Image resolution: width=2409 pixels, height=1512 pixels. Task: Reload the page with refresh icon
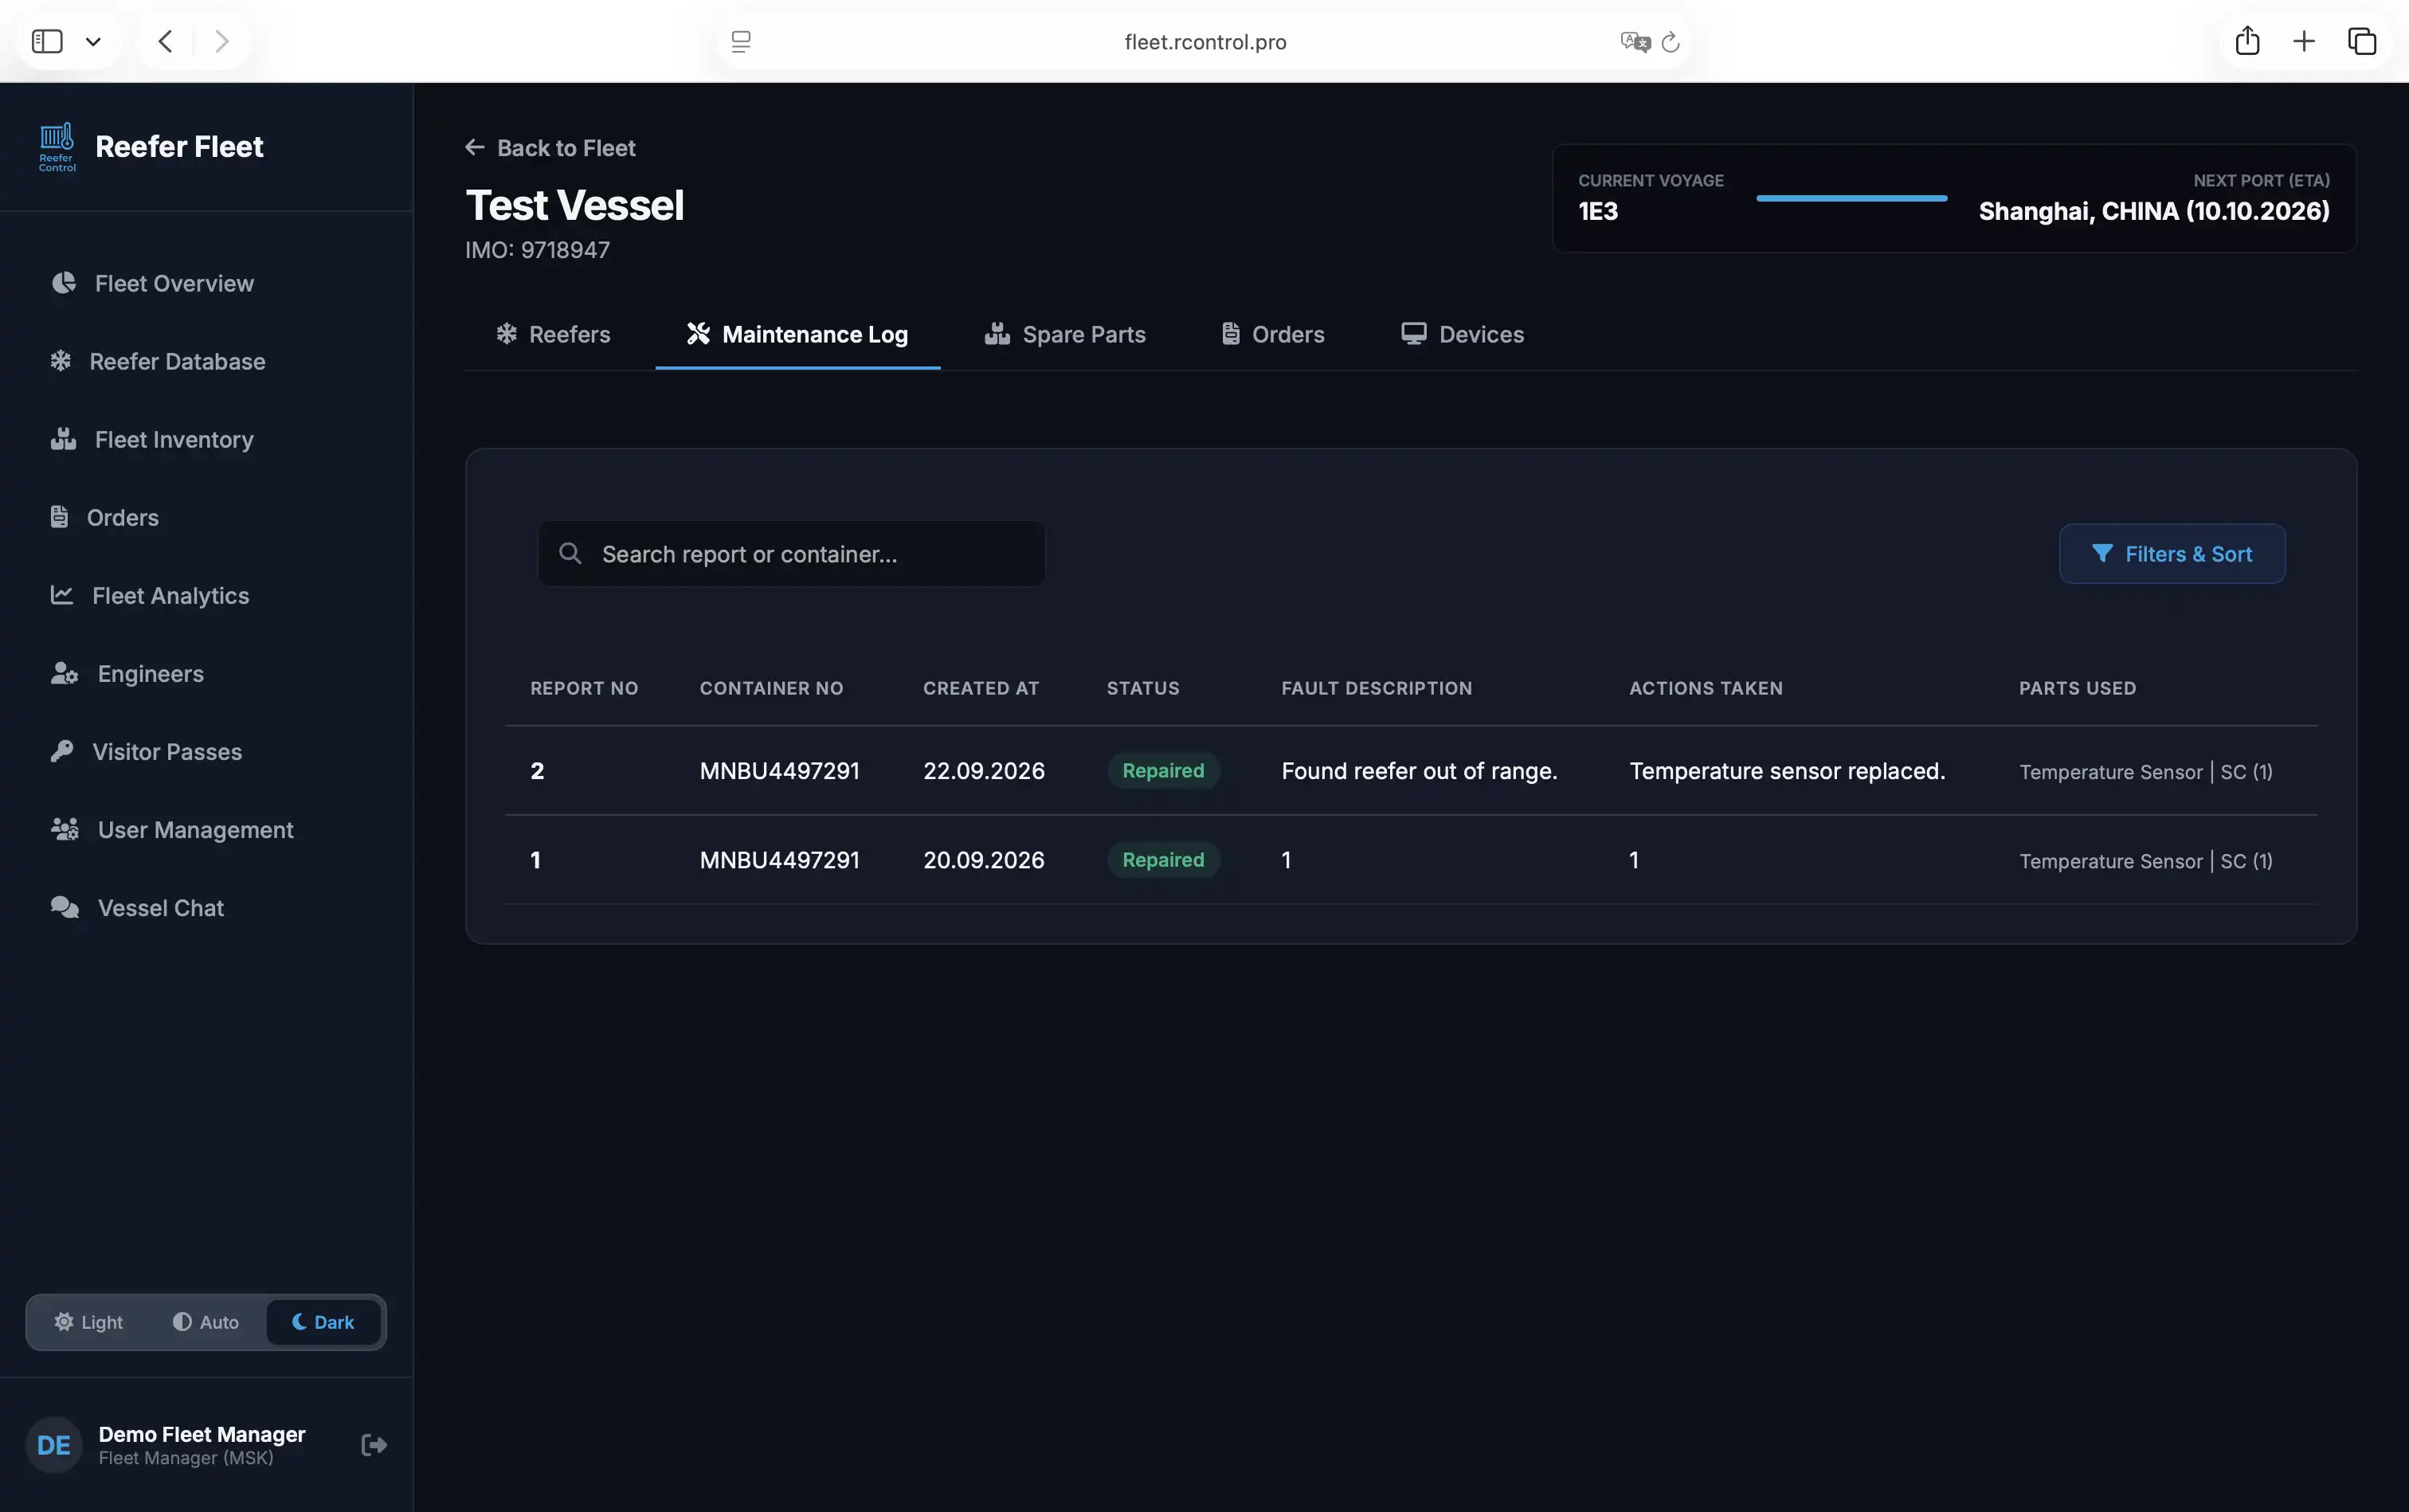pyautogui.click(x=1670, y=42)
